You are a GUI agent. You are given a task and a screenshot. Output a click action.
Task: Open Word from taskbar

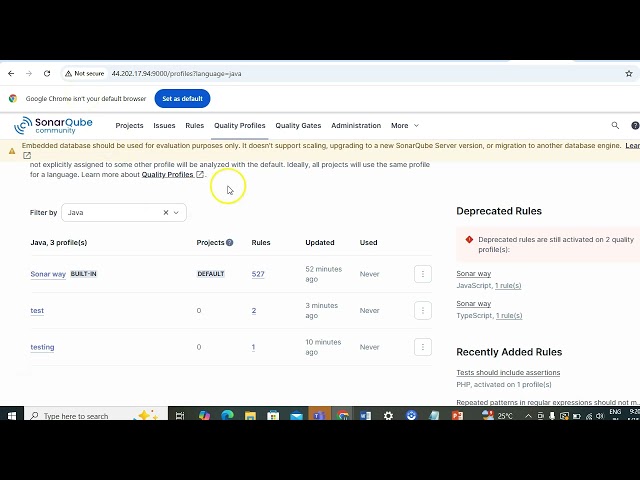pyautogui.click(x=365, y=416)
